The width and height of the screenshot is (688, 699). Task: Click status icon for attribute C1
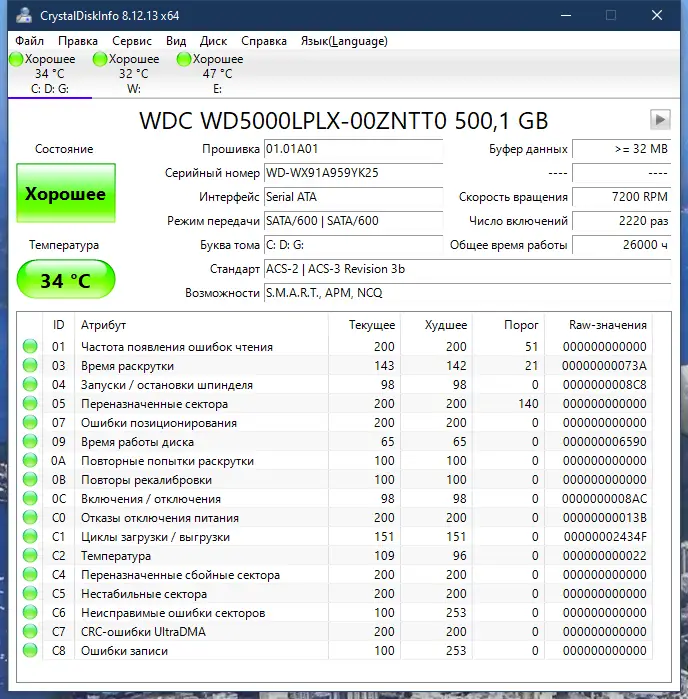(x=30, y=537)
